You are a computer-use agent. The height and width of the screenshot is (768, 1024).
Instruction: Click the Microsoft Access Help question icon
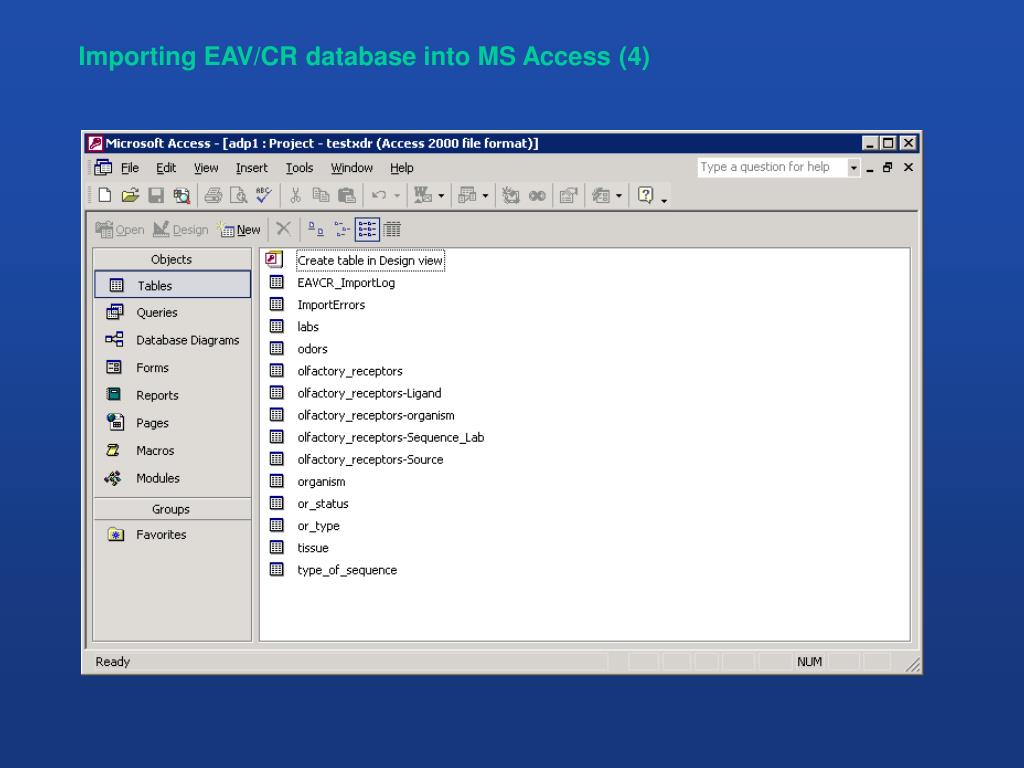(x=645, y=195)
